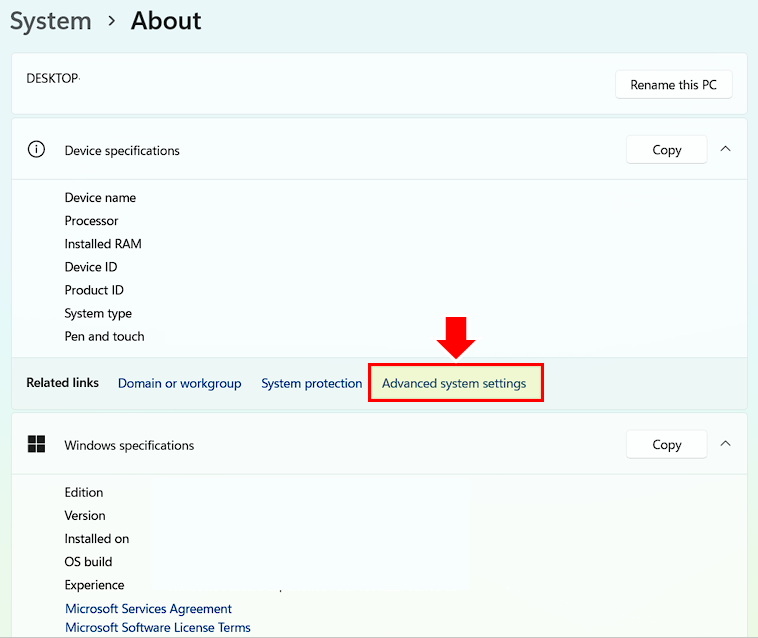Screen dimensions: 758x638
Task: Select the OS build row label
Action: coord(88,562)
